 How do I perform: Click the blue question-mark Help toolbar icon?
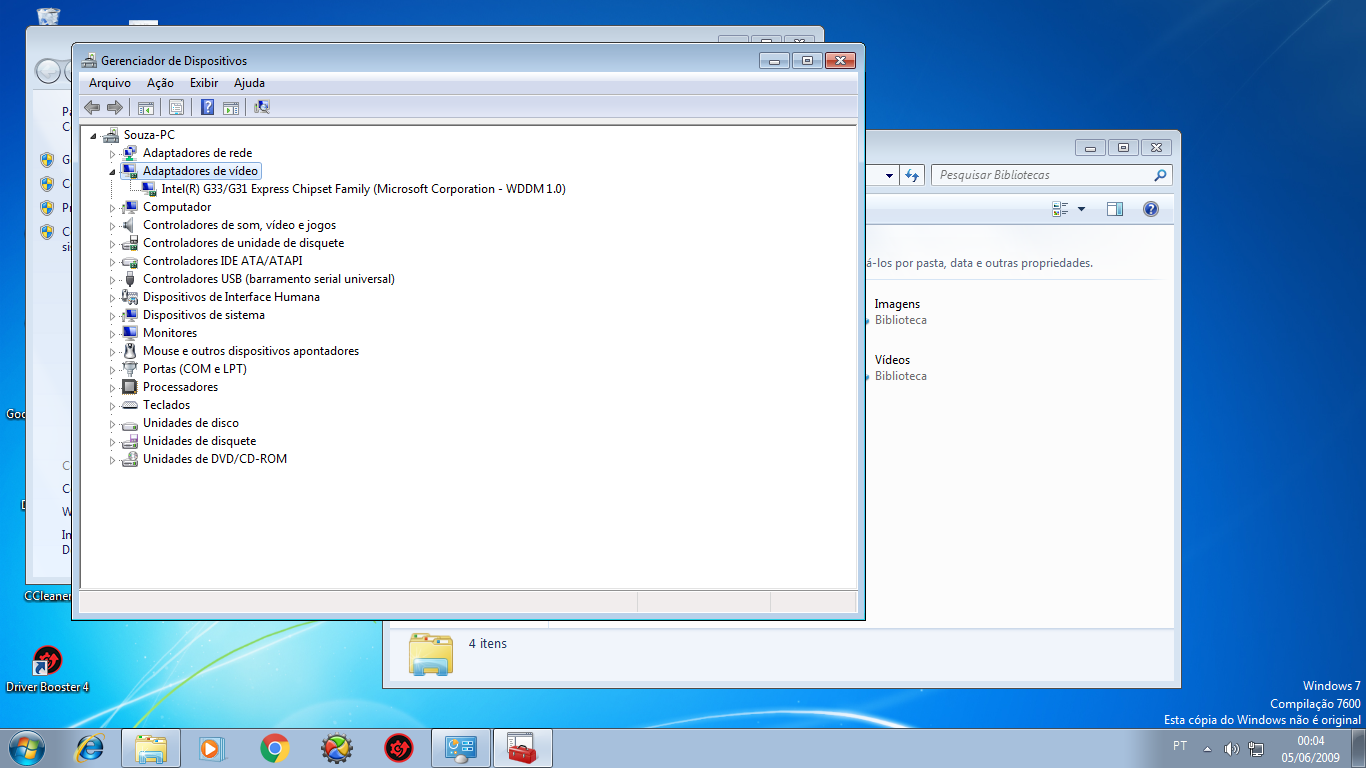tap(207, 107)
